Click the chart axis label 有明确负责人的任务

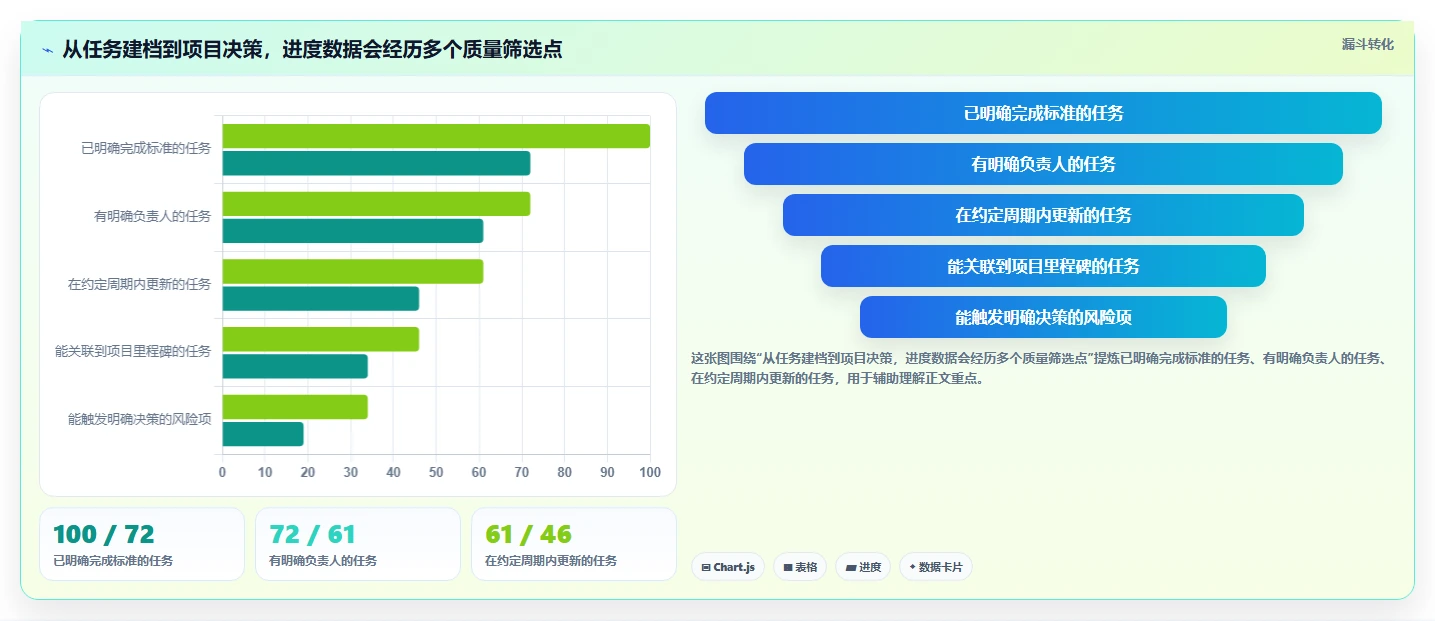153,216
